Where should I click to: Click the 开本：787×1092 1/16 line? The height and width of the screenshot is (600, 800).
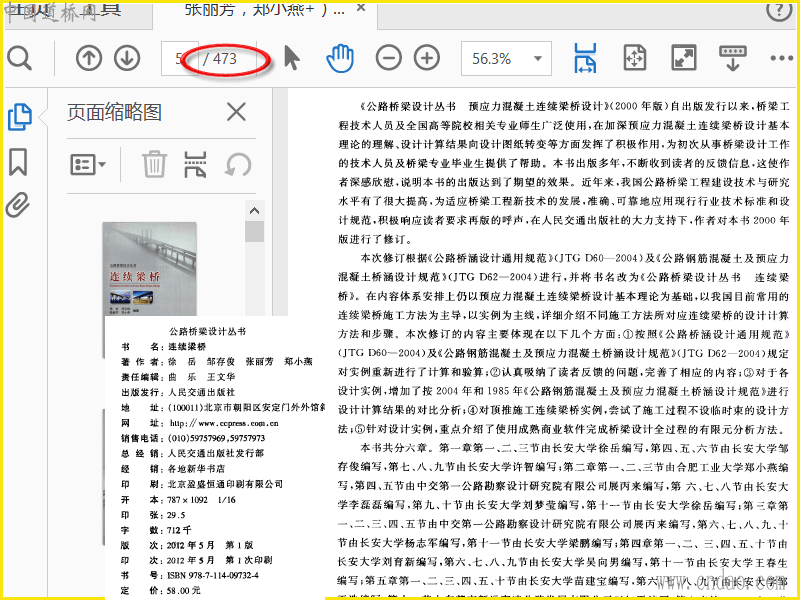[x=178, y=499]
